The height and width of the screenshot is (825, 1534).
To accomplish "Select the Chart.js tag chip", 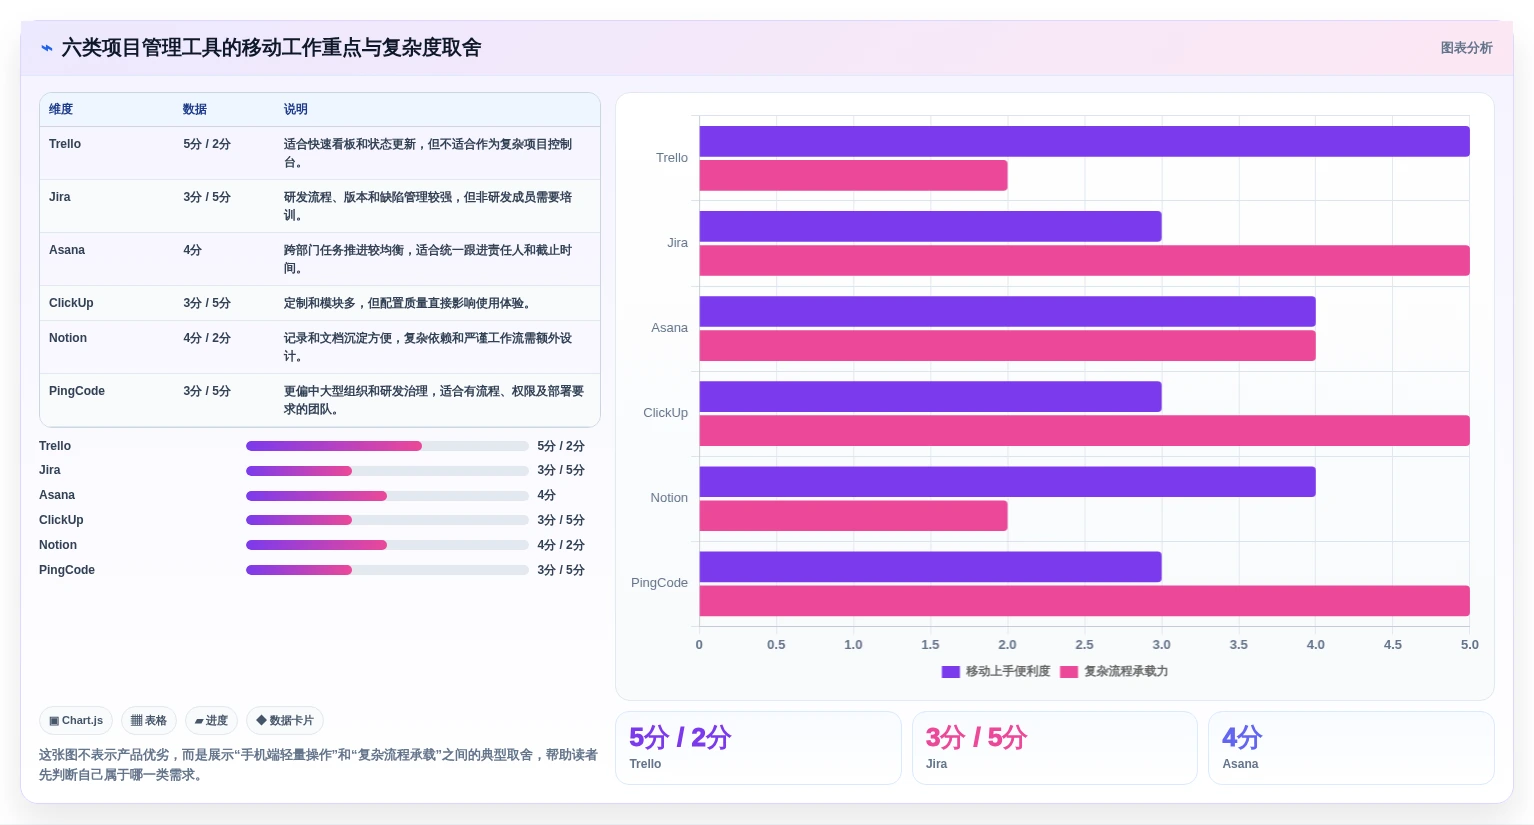I will coord(76,720).
